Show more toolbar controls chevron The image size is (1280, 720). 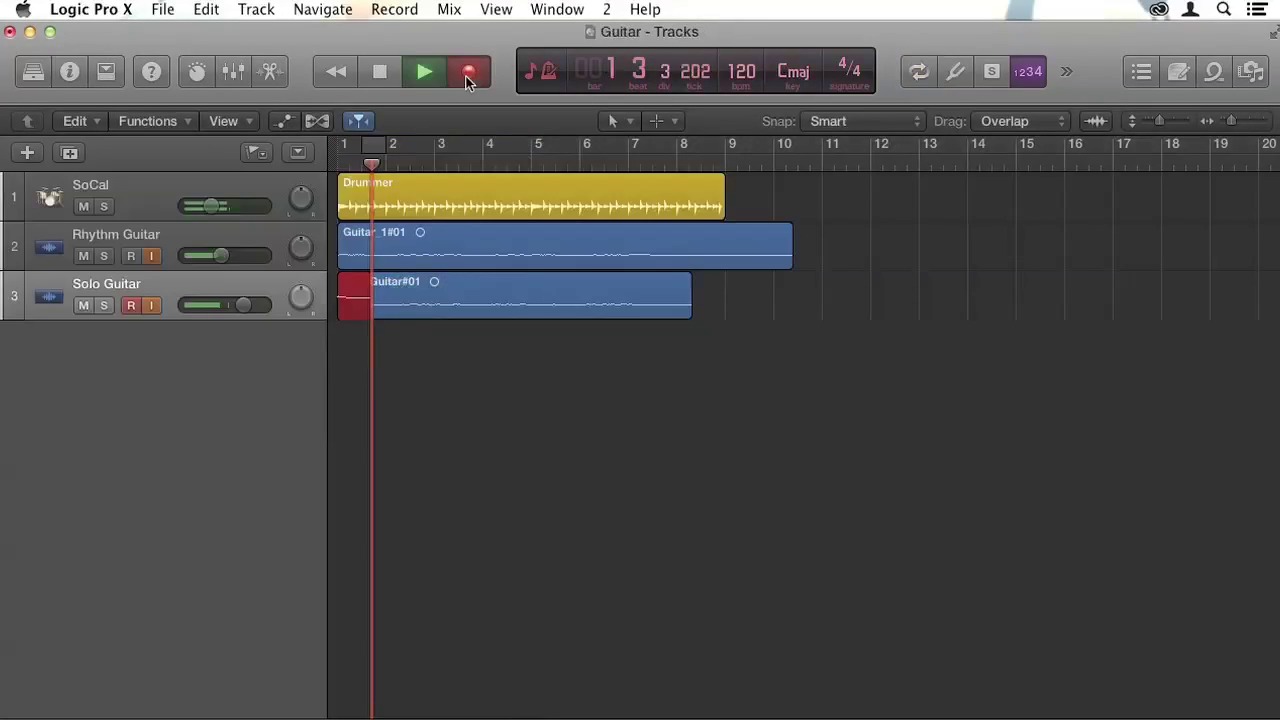(1066, 71)
